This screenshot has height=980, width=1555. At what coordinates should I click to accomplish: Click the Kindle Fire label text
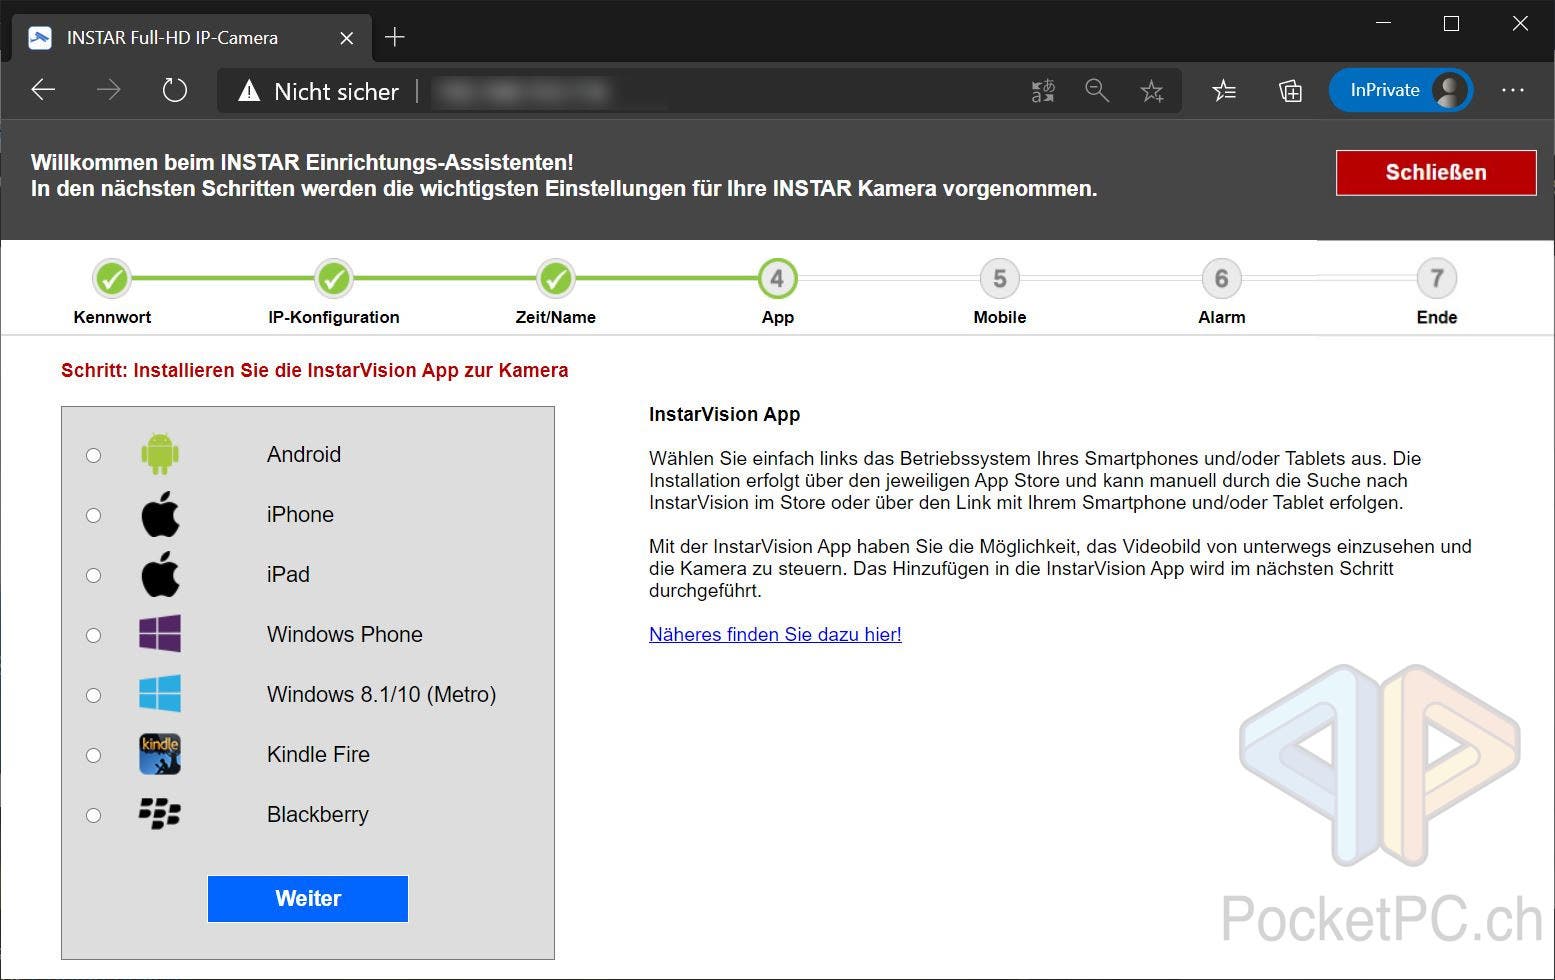pyautogui.click(x=318, y=754)
